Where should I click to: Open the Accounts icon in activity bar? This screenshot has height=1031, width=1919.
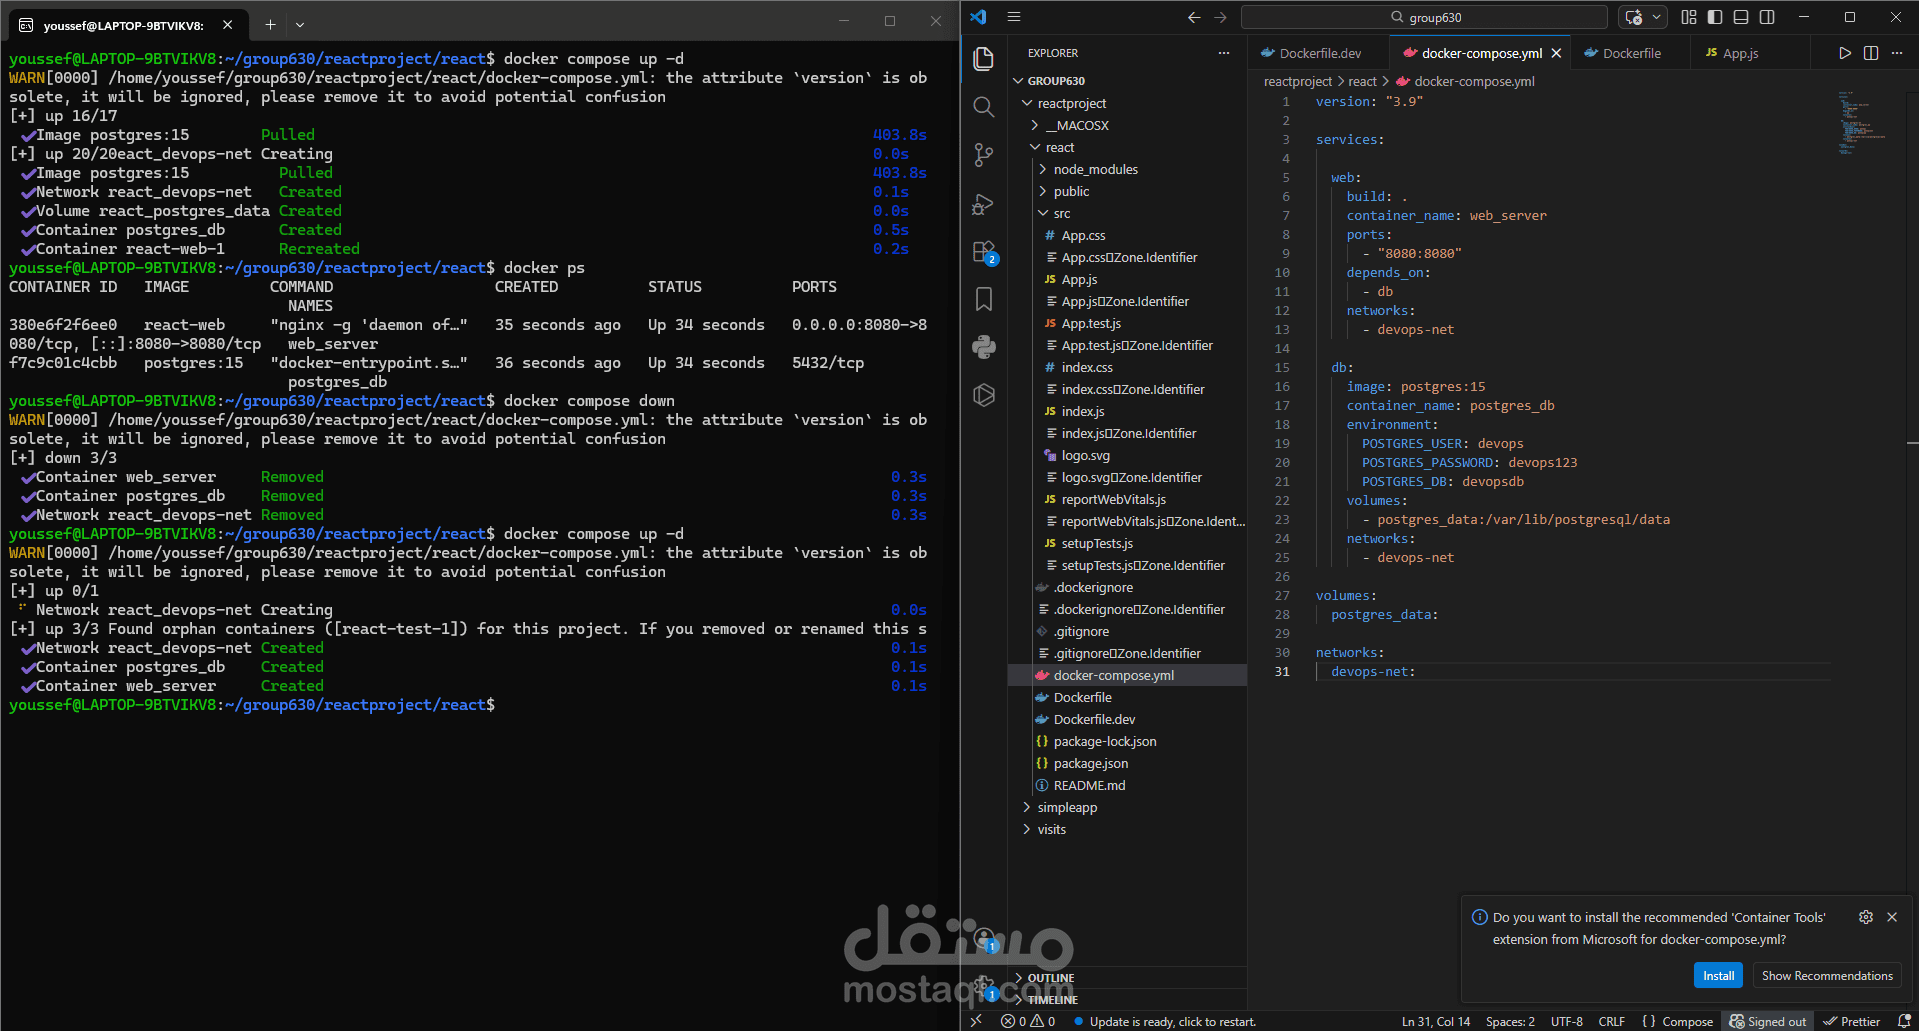coord(984,938)
